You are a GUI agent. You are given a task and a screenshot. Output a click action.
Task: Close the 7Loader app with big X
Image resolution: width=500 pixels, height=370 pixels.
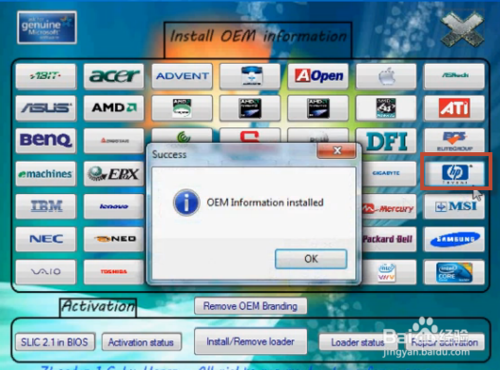(462, 28)
